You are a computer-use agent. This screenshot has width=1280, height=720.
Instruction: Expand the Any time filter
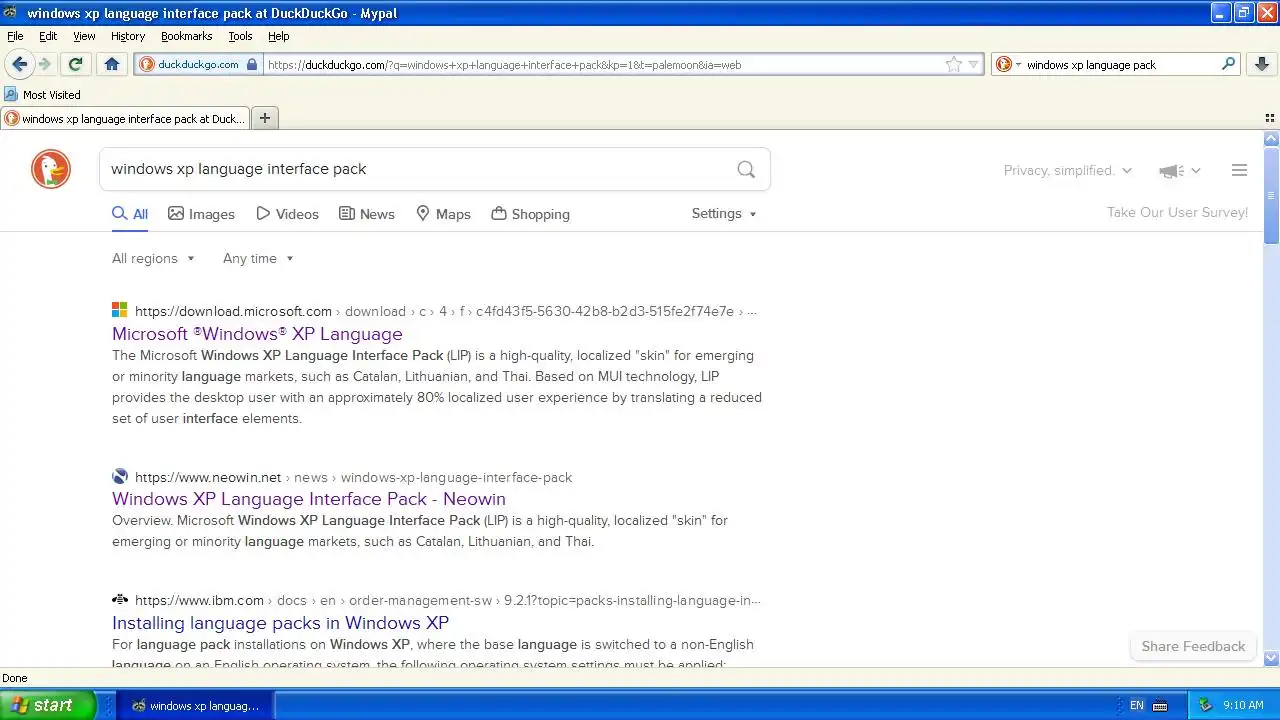[x=258, y=258]
